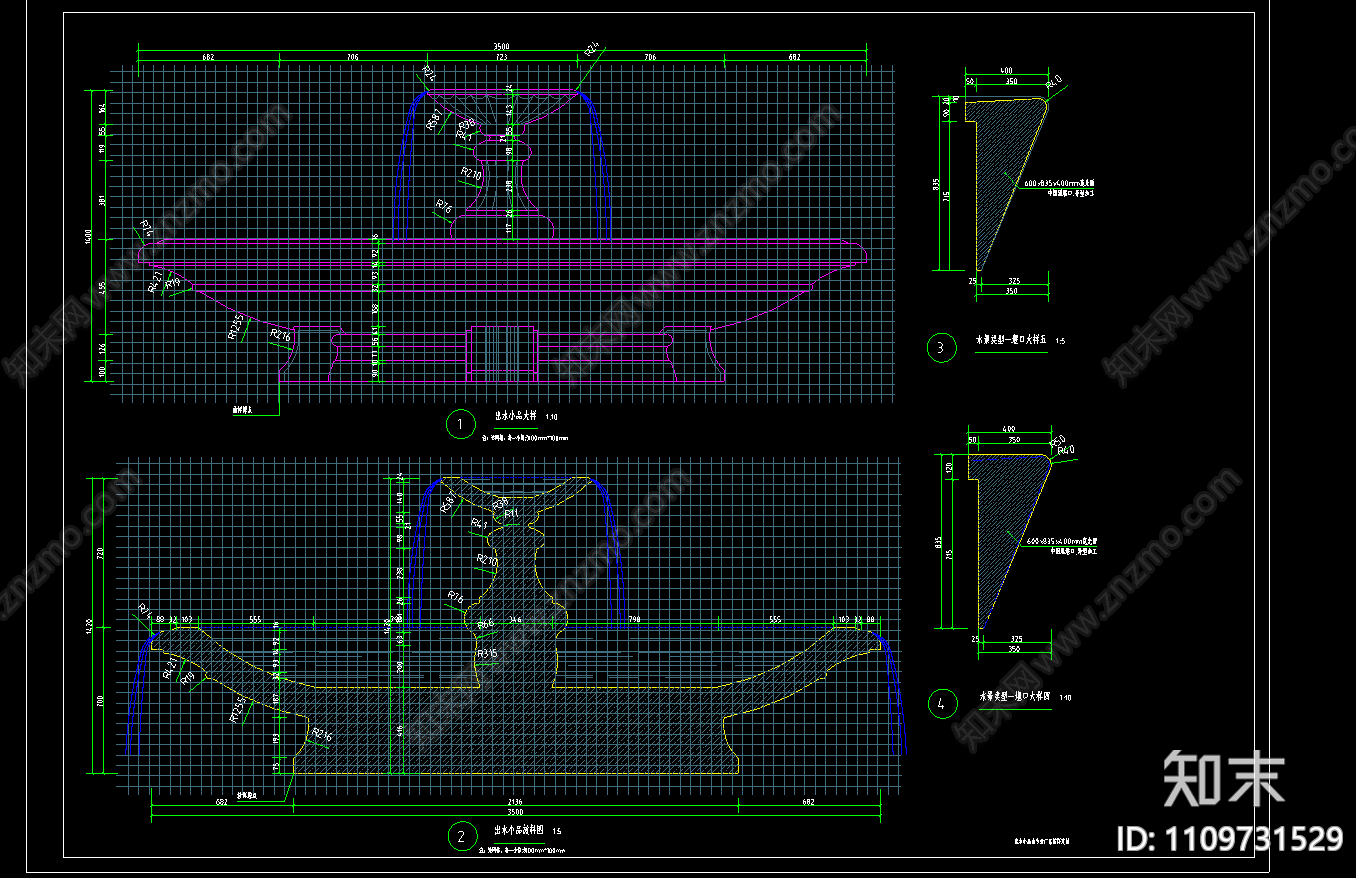Viewport: 1356px width, 878px height.
Task: Click the circled number 1 drawing marker
Action: tap(459, 424)
